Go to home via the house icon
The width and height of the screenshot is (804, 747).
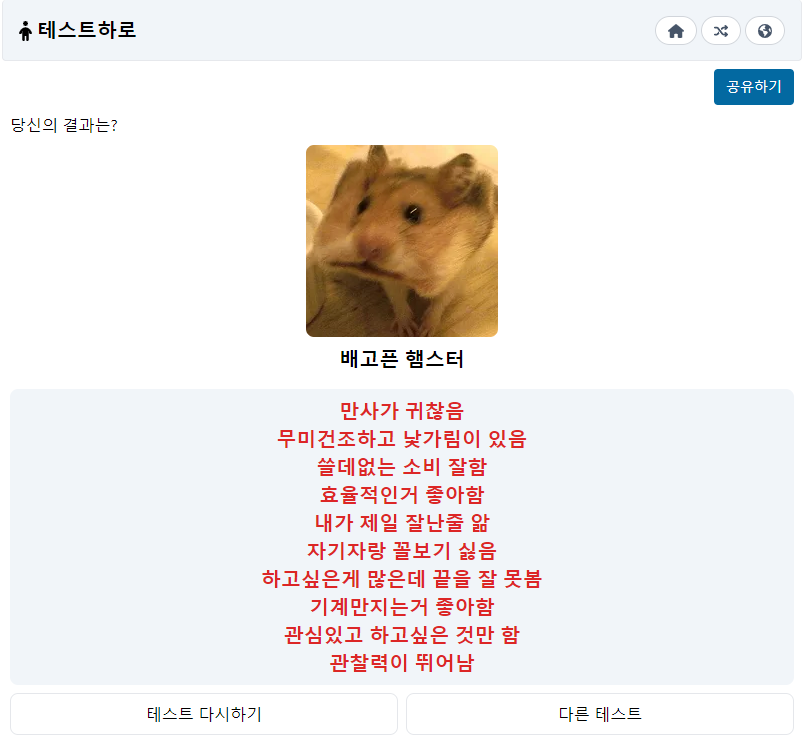pos(675,31)
